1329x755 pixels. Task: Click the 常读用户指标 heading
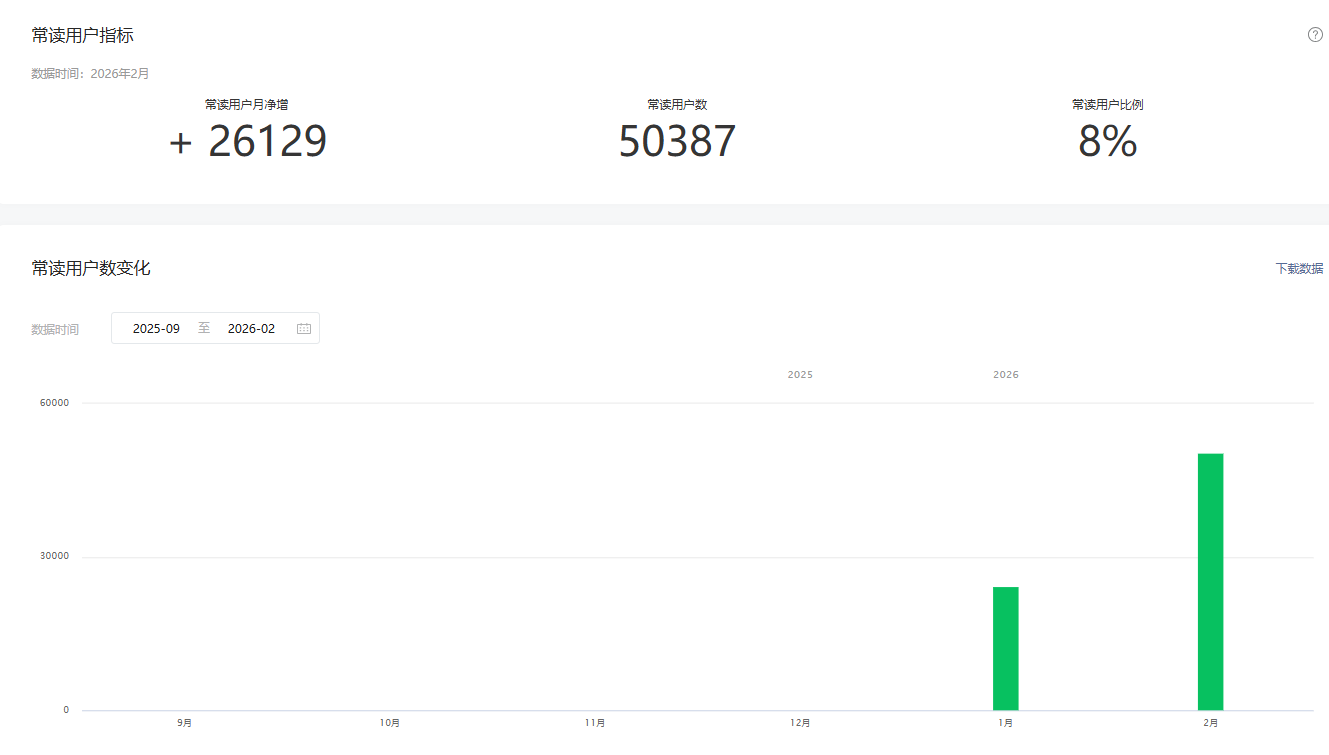point(82,36)
